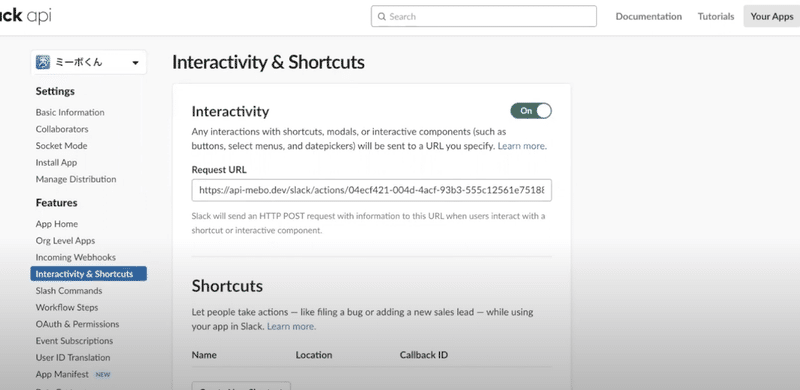Focus the top Search field
This screenshot has height=390, width=800.
[x=484, y=16]
